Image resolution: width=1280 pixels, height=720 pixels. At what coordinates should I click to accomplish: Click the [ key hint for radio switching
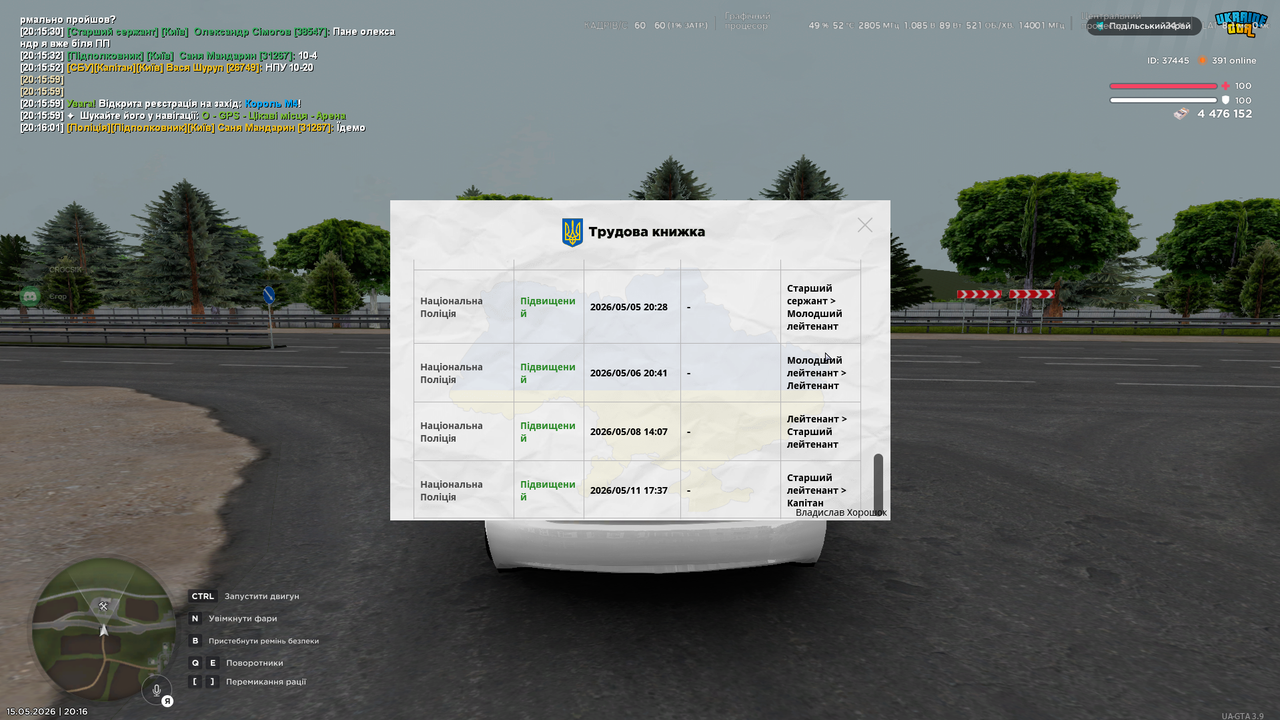coord(195,681)
